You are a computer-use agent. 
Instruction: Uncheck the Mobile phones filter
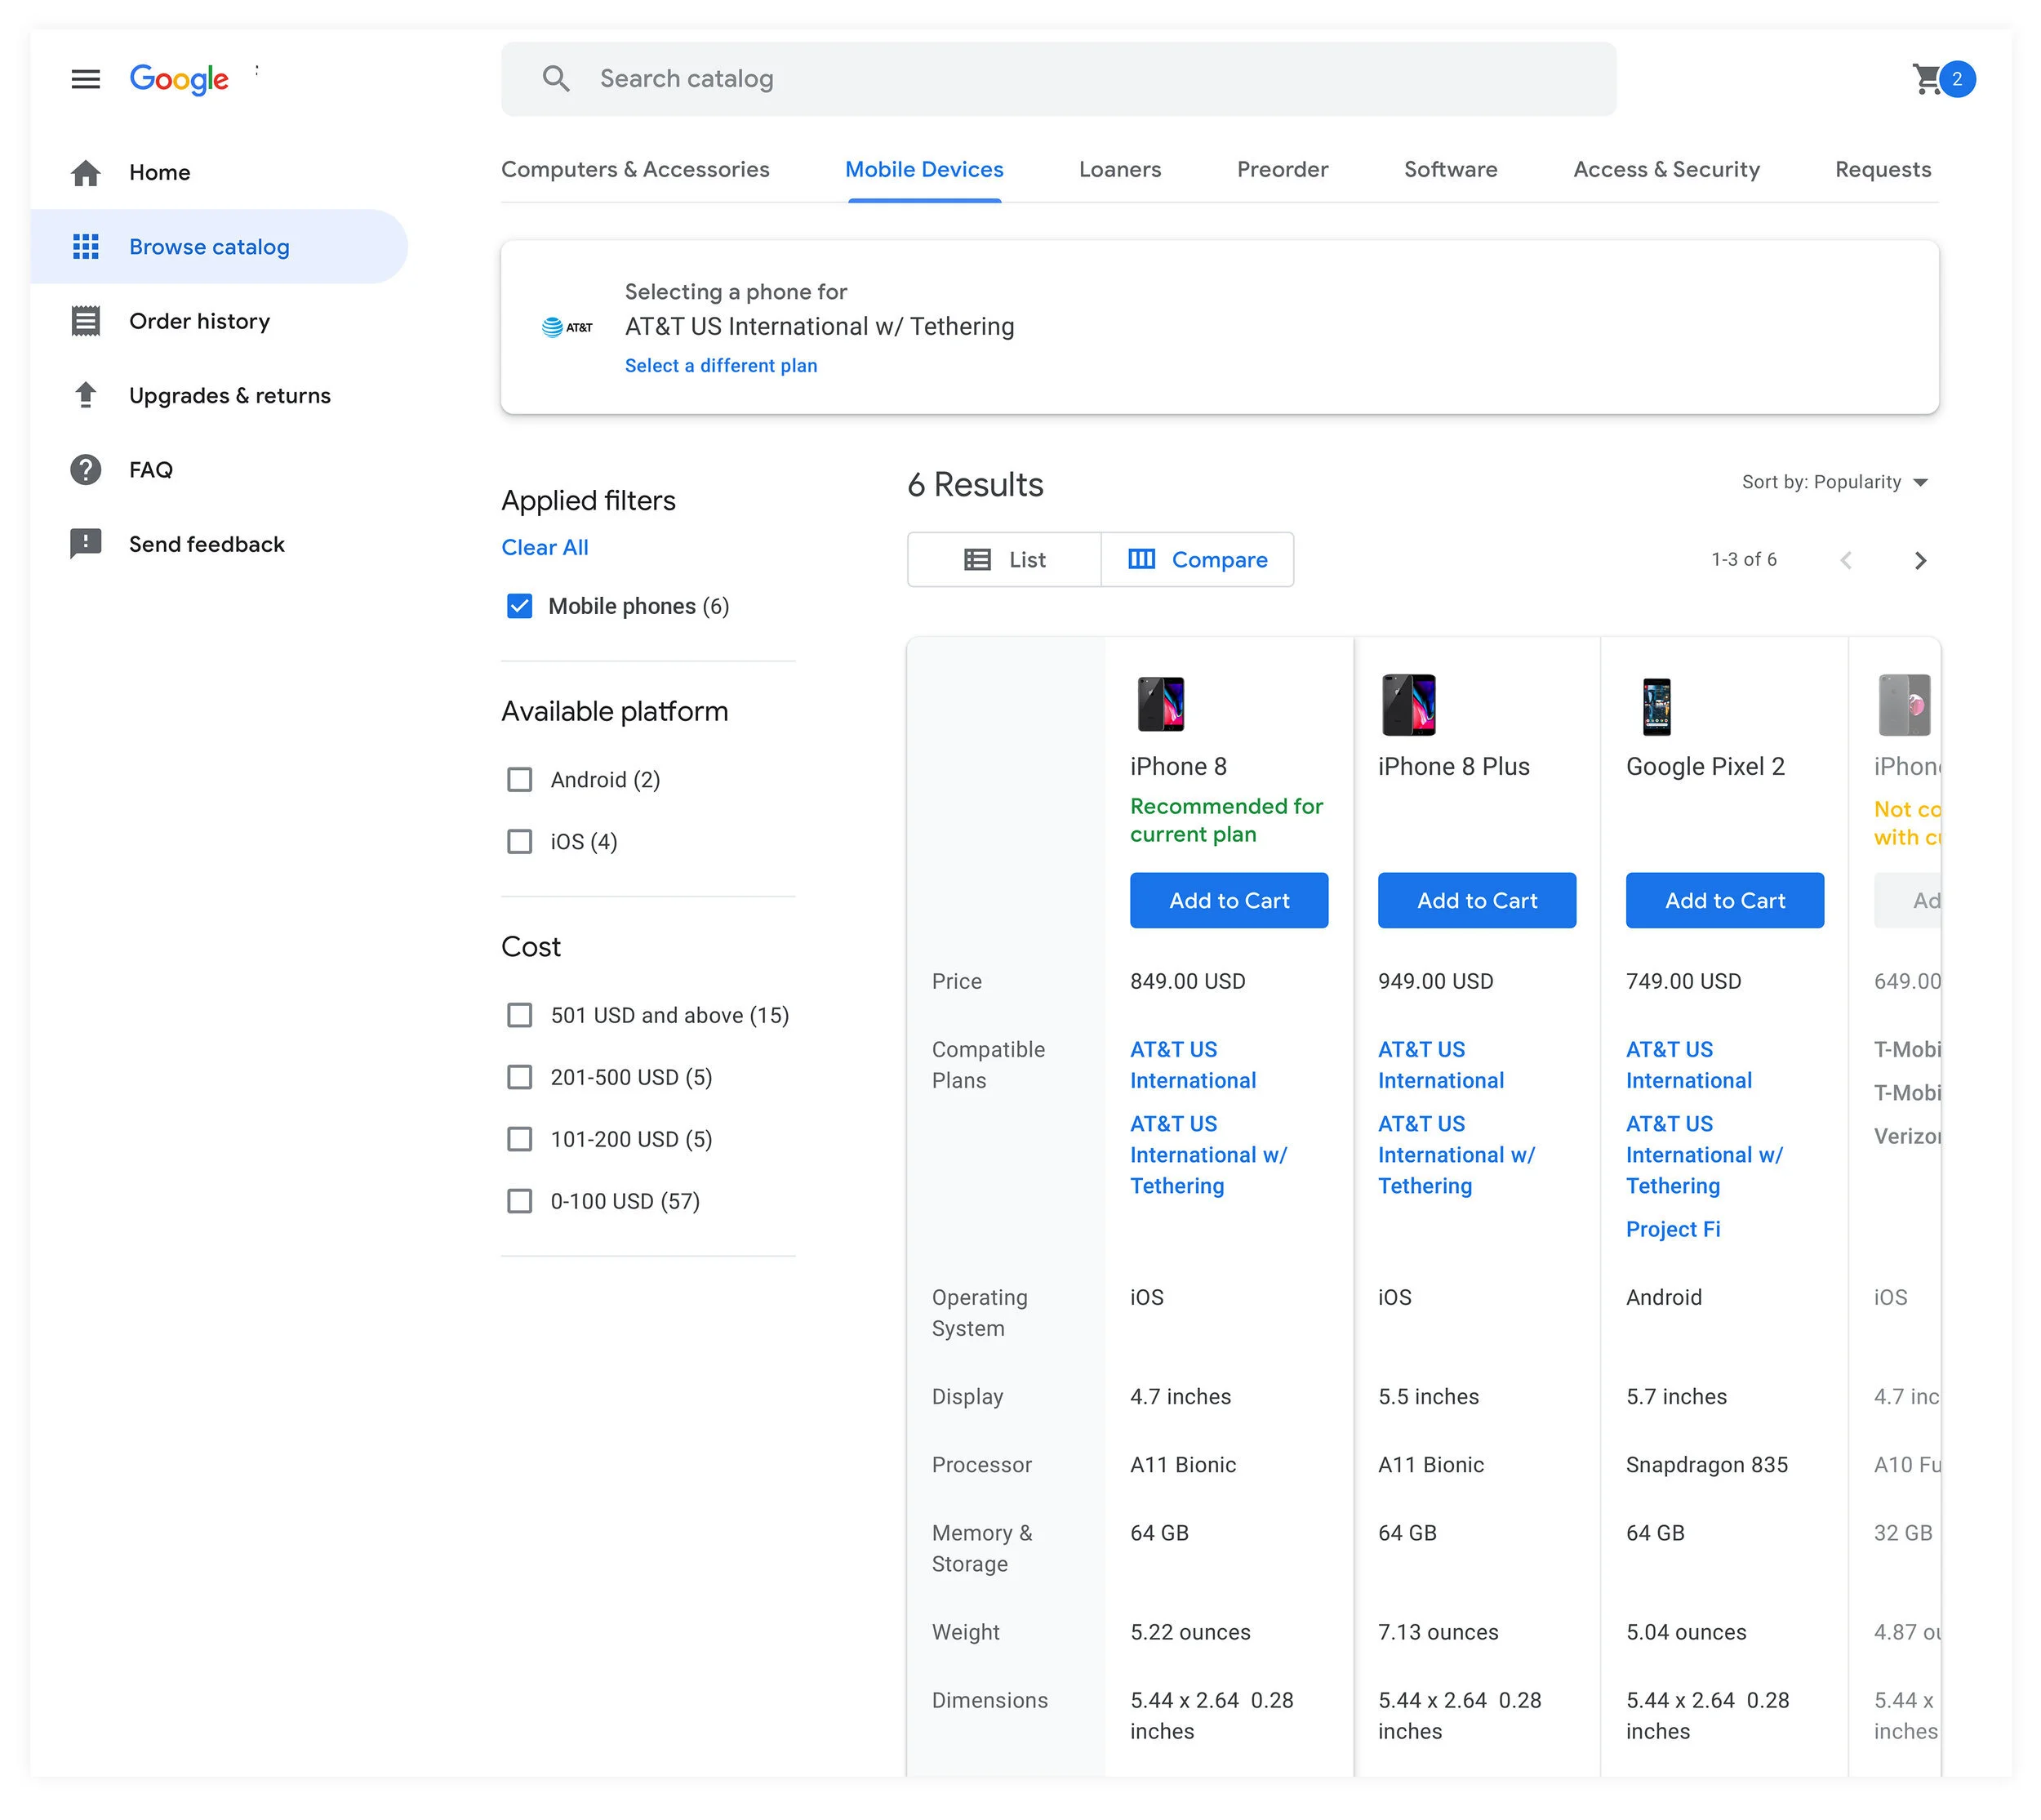tap(519, 606)
